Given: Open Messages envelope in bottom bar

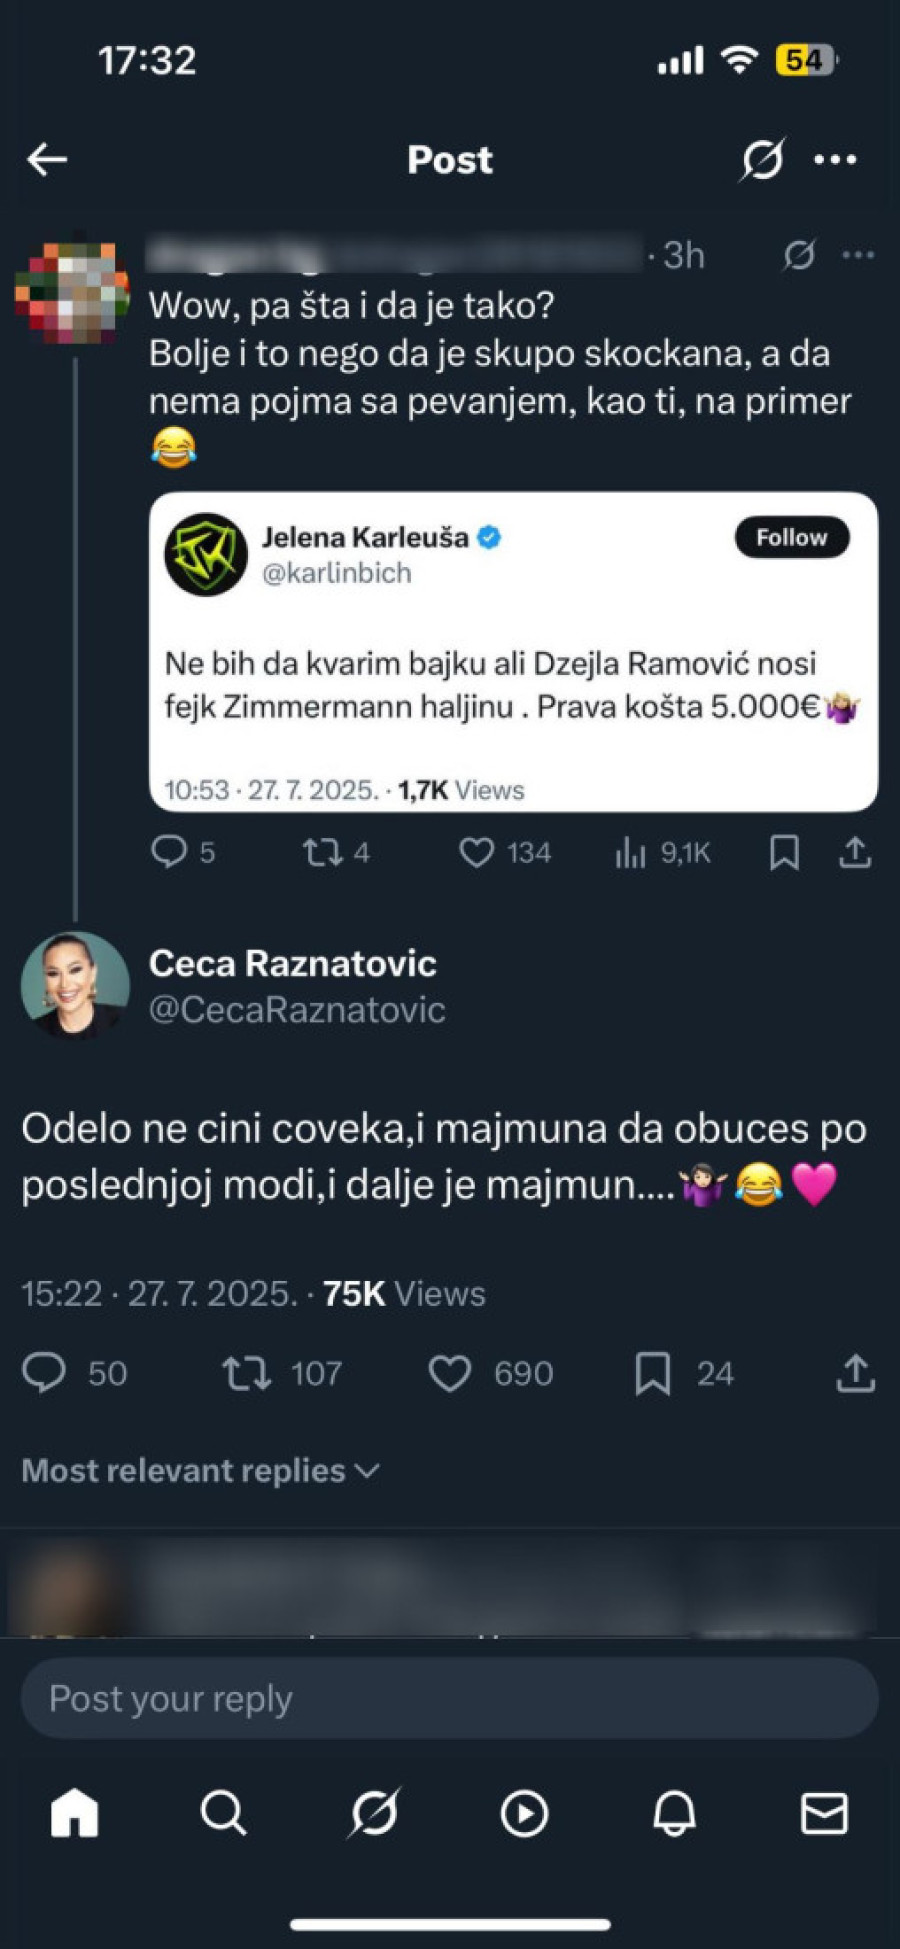Looking at the screenshot, I should tap(824, 1813).
